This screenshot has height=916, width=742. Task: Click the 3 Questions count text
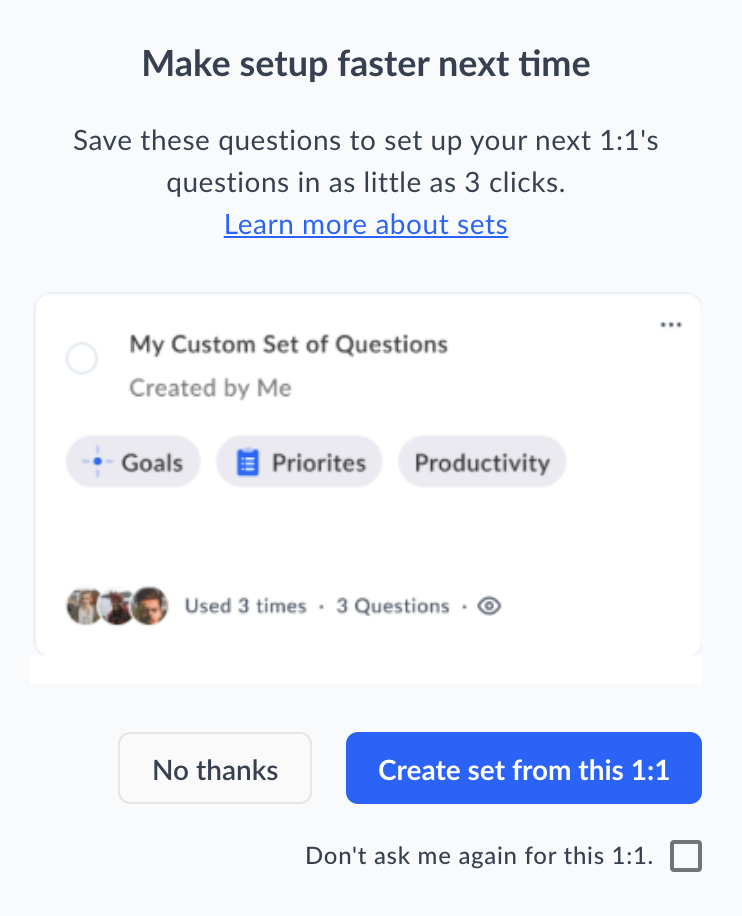[x=392, y=606]
